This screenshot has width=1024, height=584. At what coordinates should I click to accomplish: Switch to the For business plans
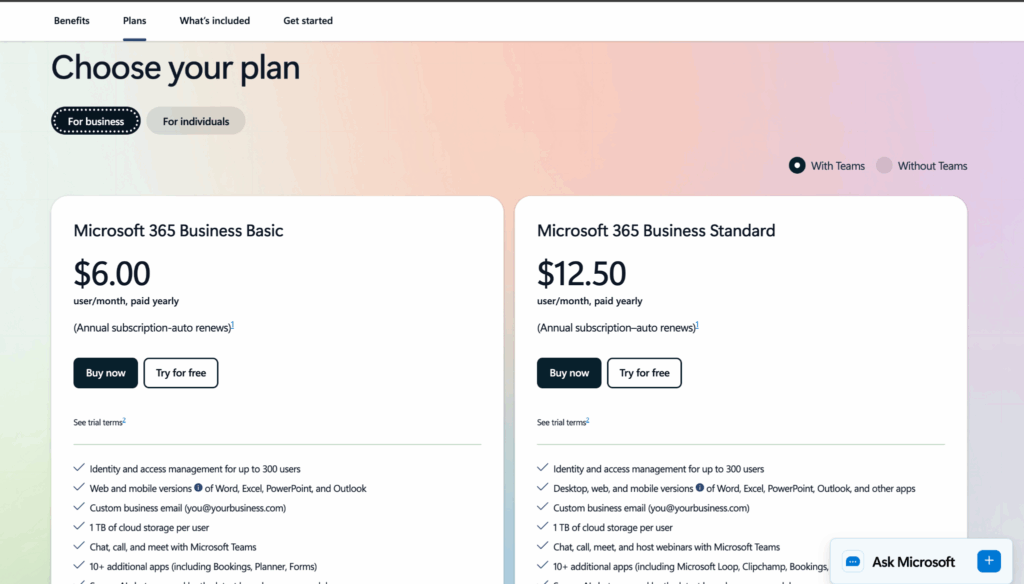pyautogui.click(x=96, y=121)
